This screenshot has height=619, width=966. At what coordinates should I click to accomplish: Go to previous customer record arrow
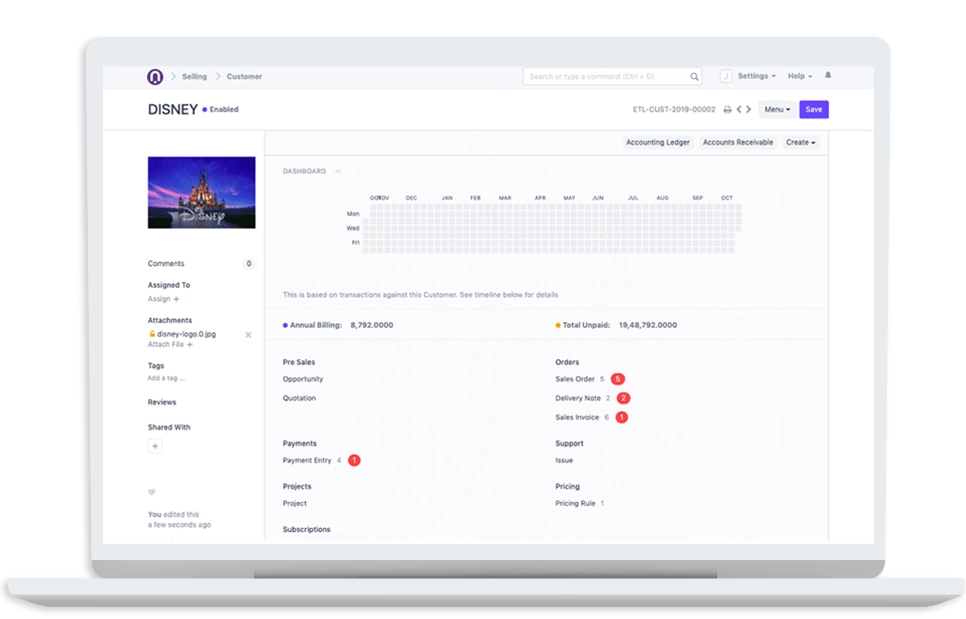pos(739,110)
